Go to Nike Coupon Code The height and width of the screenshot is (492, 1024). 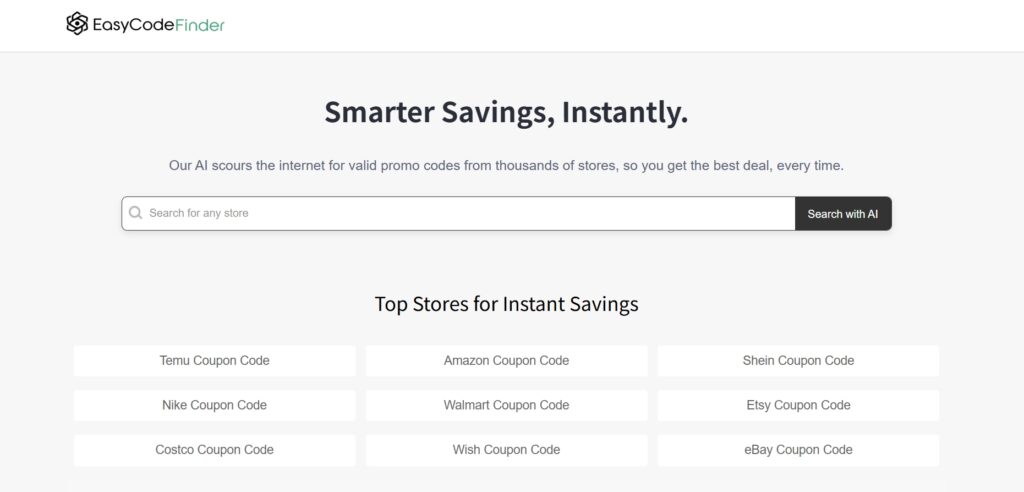(214, 405)
